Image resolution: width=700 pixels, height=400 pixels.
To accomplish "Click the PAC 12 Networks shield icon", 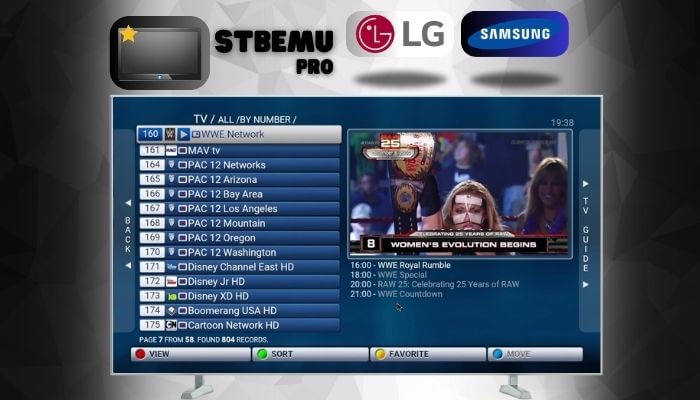I will (171, 165).
